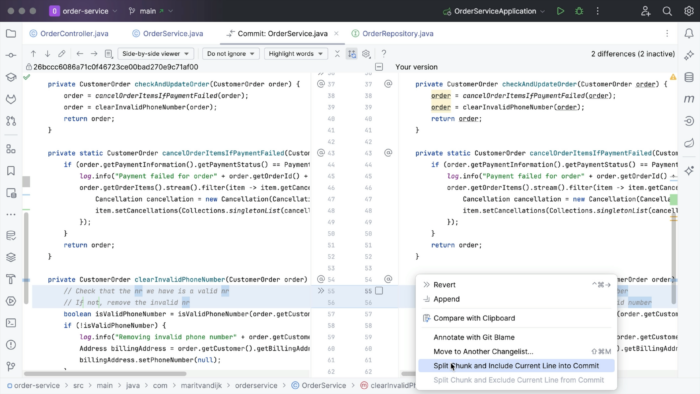Switch to the OrderRepository.java tab
The width and height of the screenshot is (700, 394).
pyautogui.click(x=392, y=33)
